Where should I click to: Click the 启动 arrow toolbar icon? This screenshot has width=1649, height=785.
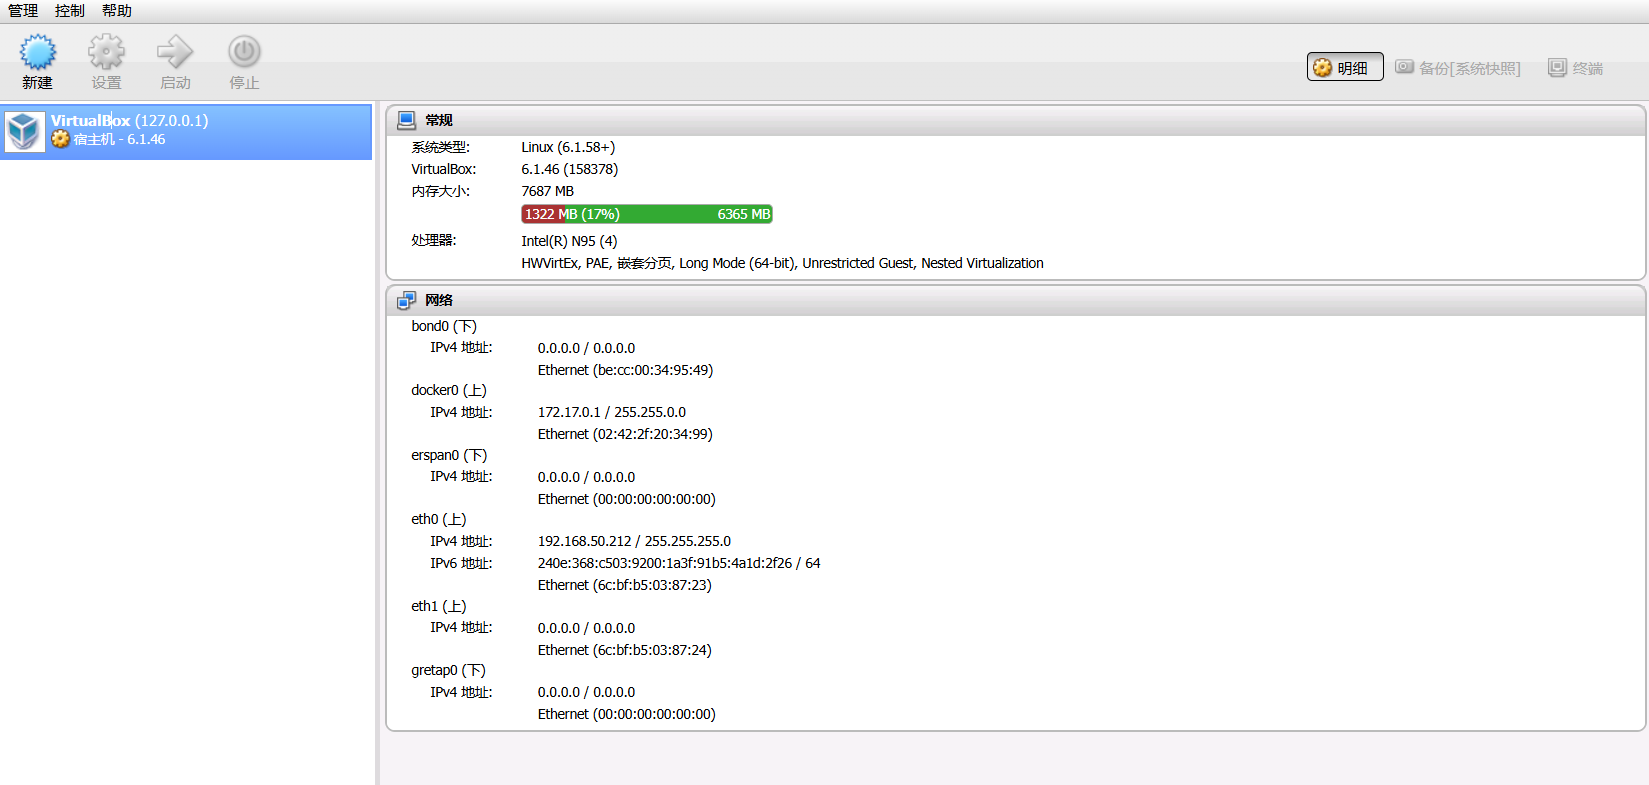click(175, 51)
